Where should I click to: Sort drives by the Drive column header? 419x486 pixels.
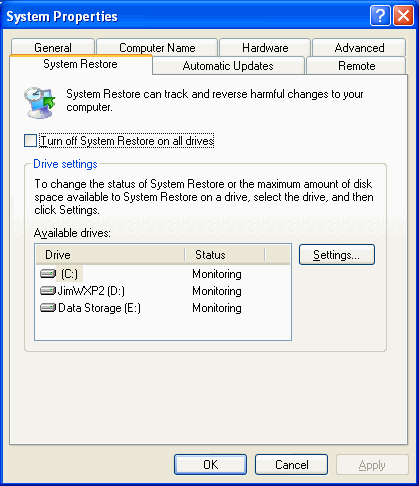(x=110, y=255)
